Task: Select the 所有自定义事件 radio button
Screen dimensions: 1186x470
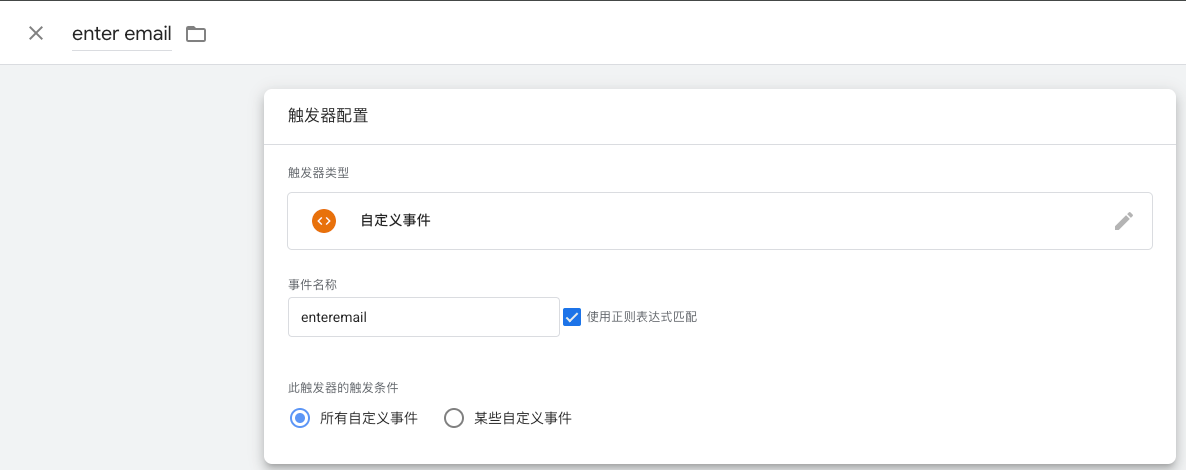Action: click(299, 418)
